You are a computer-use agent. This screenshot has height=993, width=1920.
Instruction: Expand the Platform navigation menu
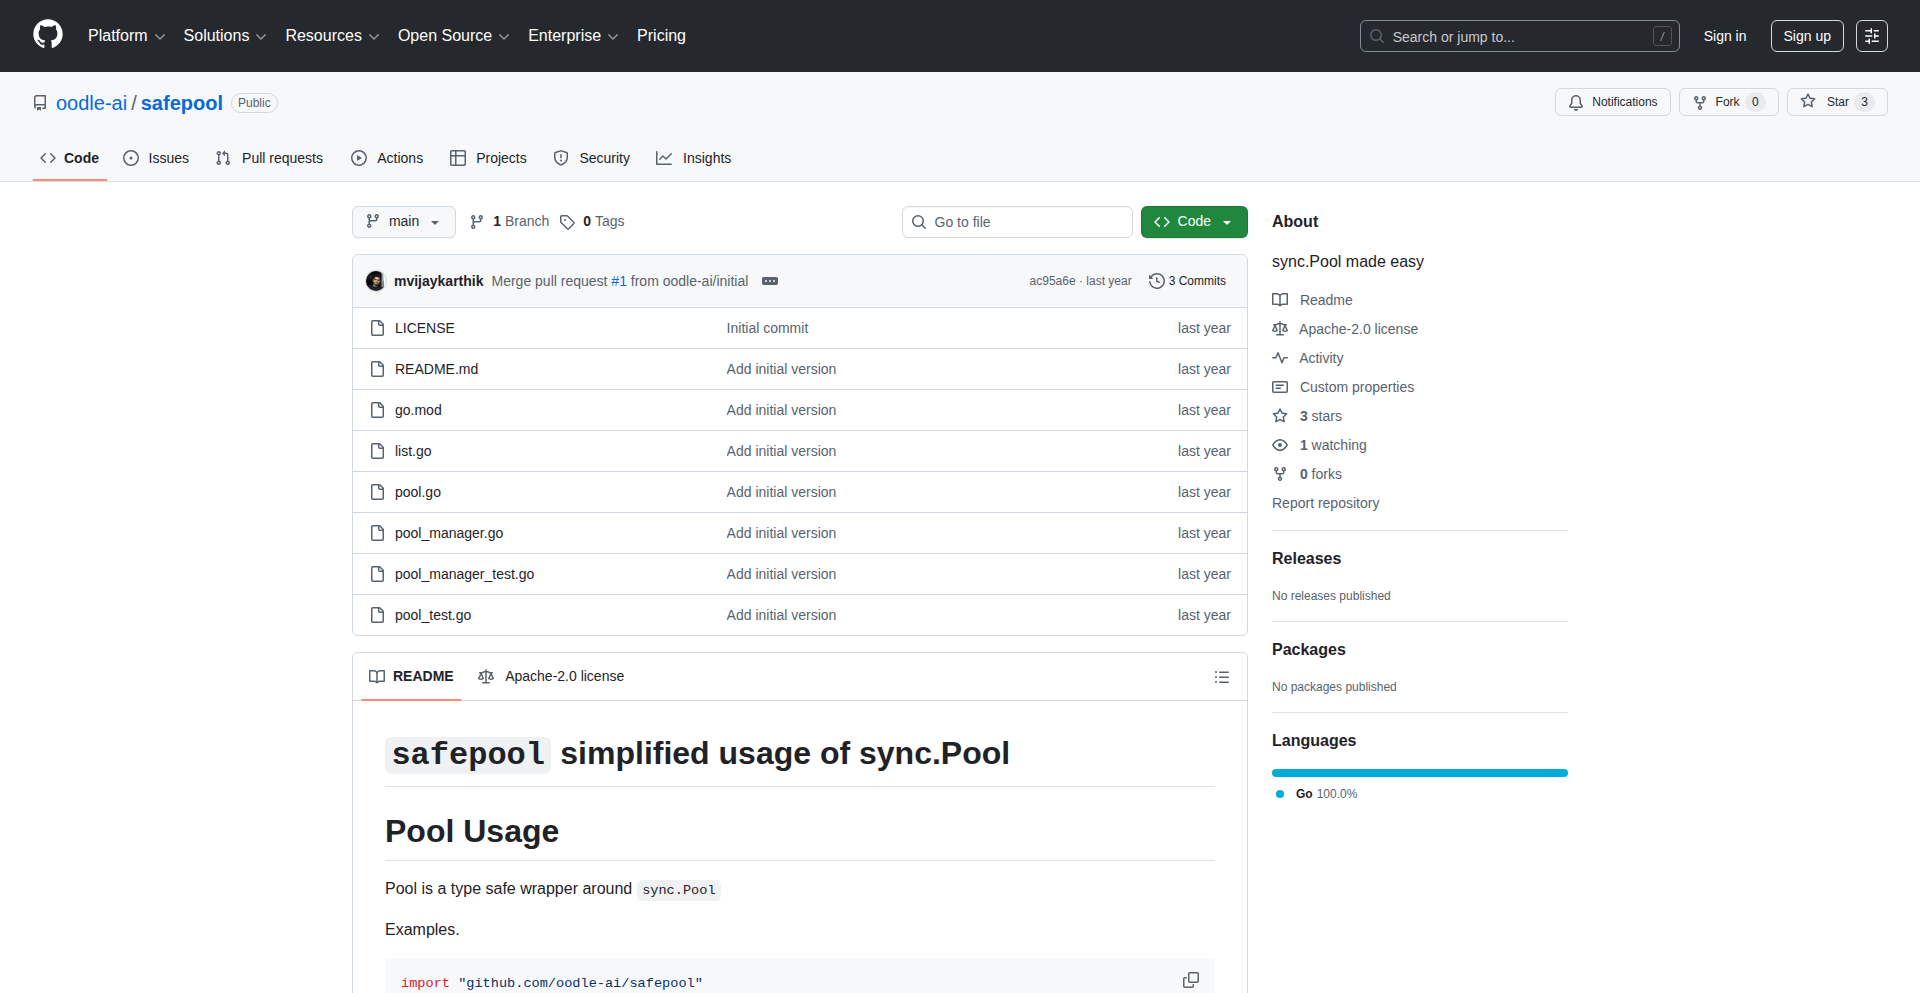click(126, 36)
